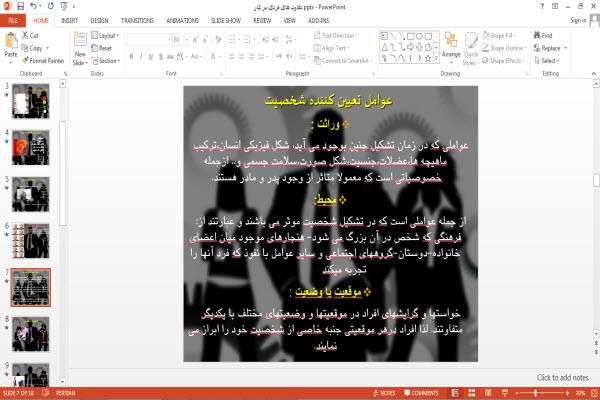Image resolution: width=600 pixels, height=400 pixels.
Task: Switch to Reading view icon
Action: (488, 393)
